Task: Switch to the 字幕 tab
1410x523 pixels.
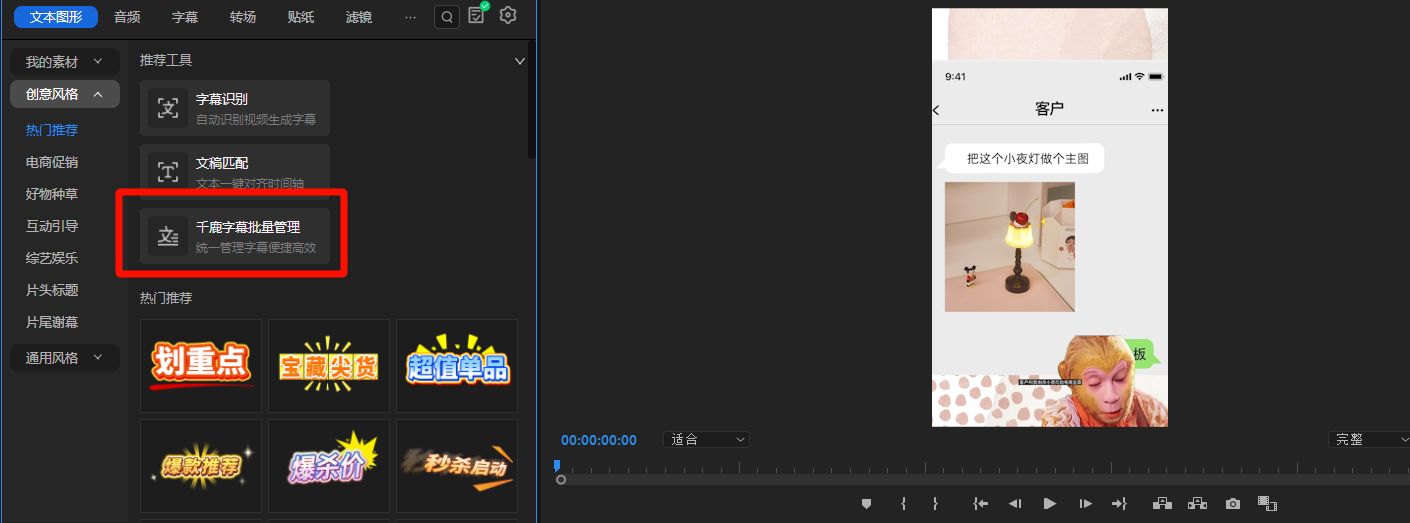Action: (185, 17)
